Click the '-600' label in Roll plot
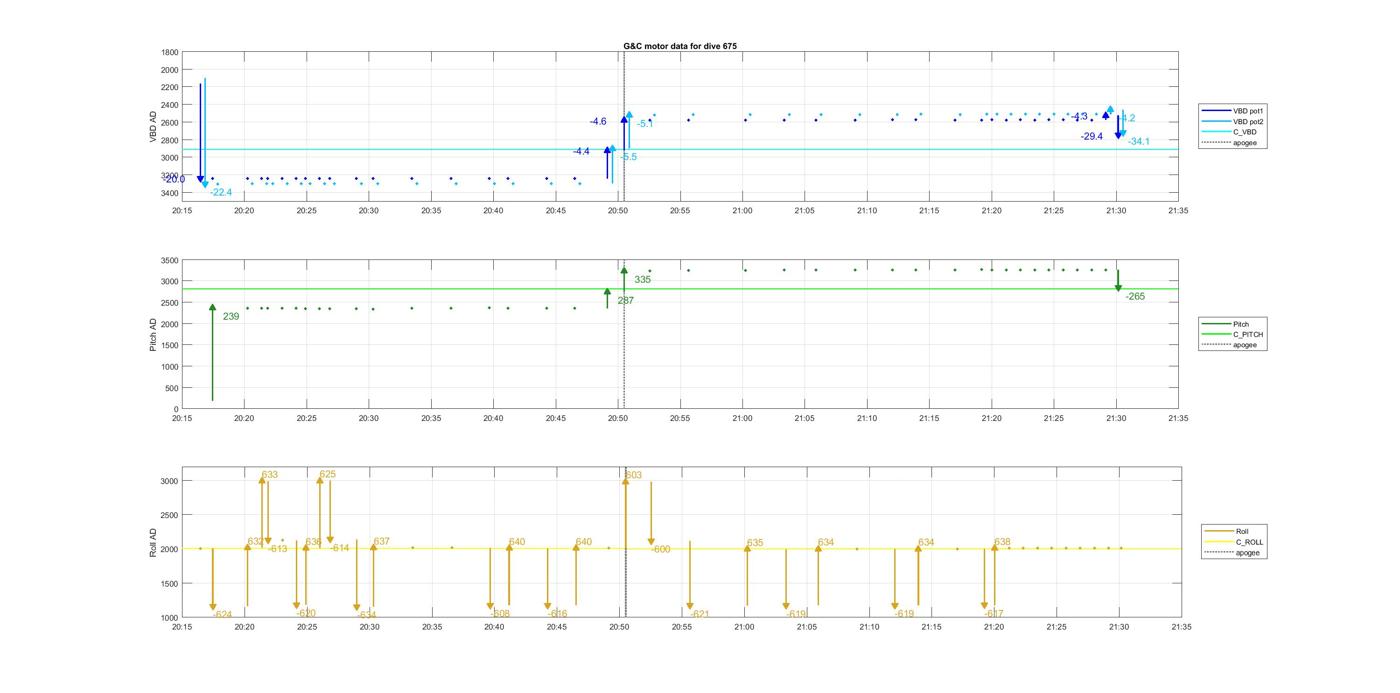 tap(661, 549)
